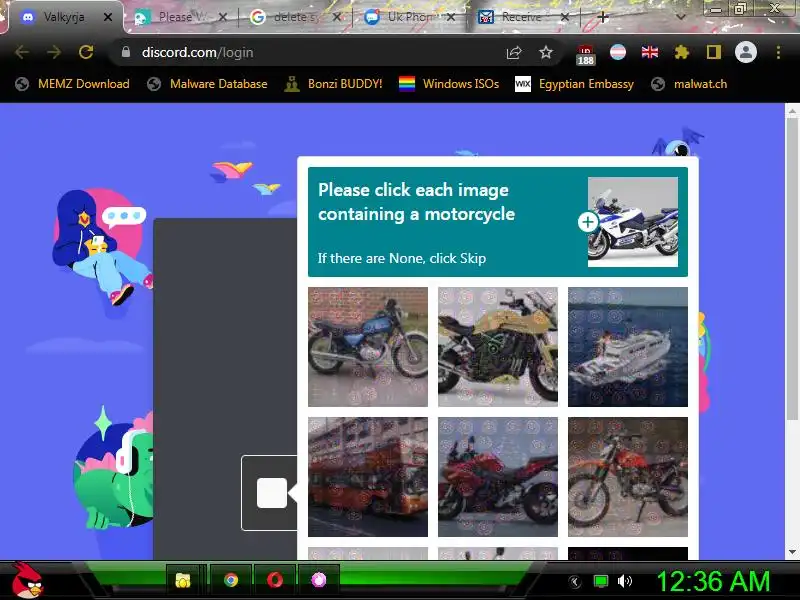
Task: Open the pink flower taskbar app
Action: (x=319, y=580)
